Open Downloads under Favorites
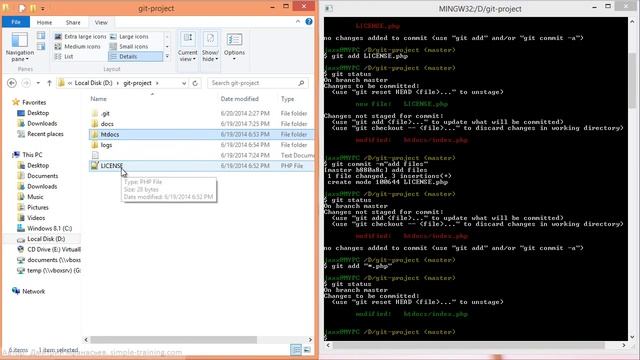640x360 pixels. coord(42,124)
